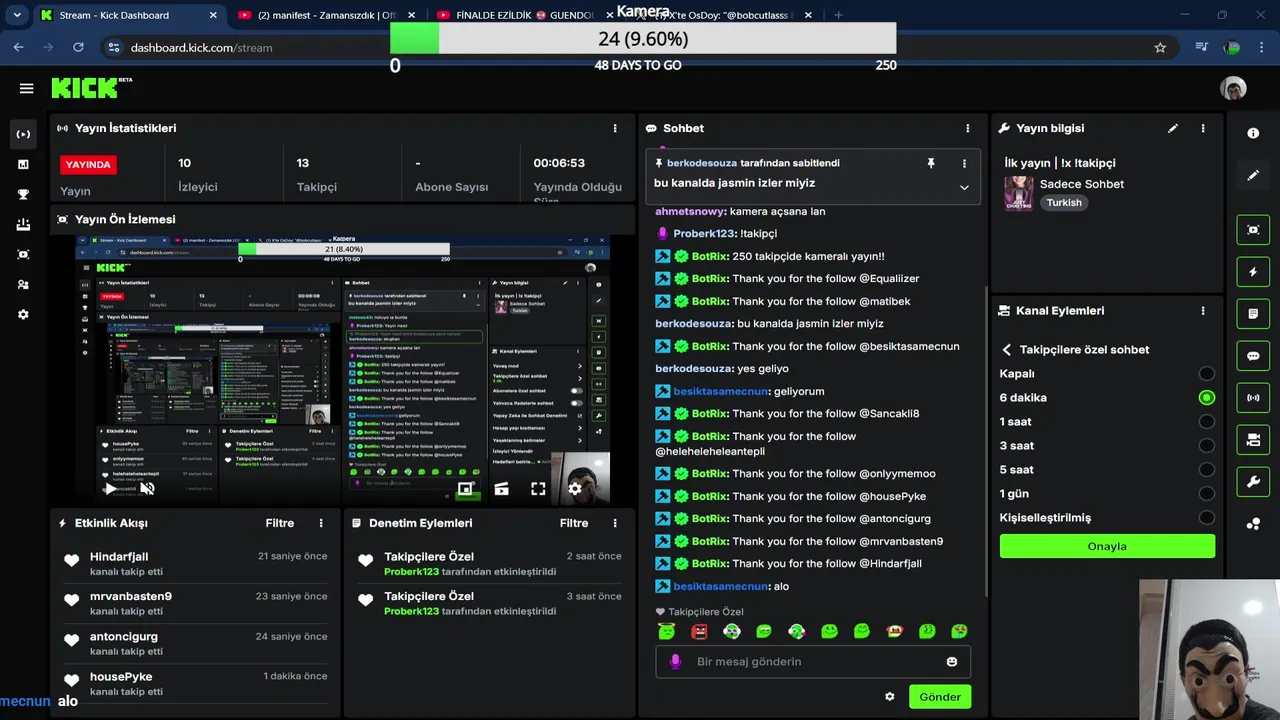The width and height of the screenshot is (1280, 720).
Task: Toggle the channel actions widget in right rail
Action: [x=1253, y=440]
